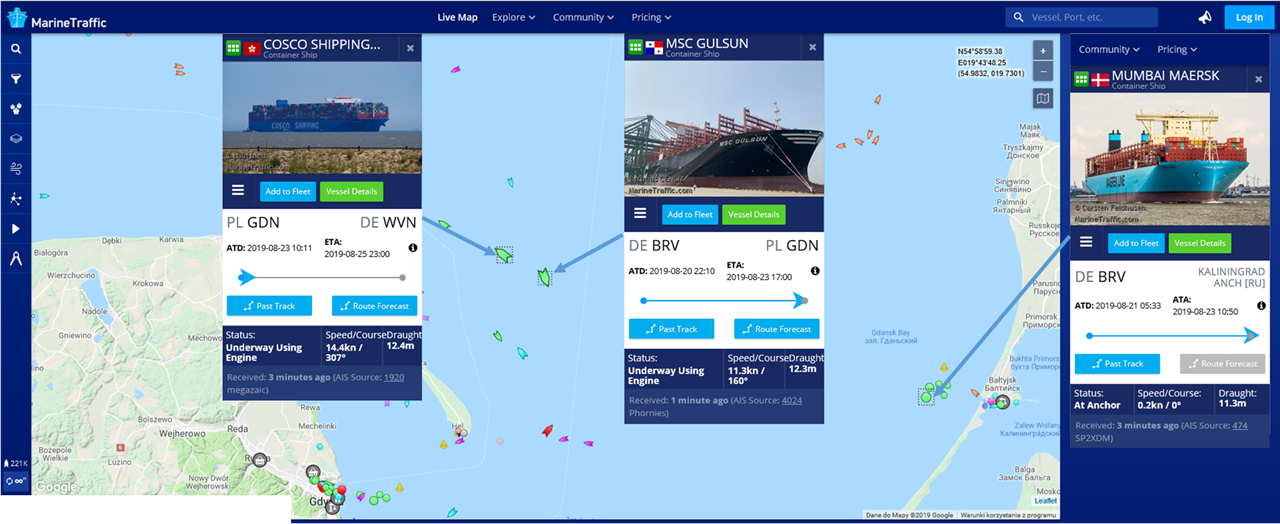The width and height of the screenshot is (1280, 524).
Task: Click MSC GULSUN voyage progress bar
Action: [x=724, y=300]
